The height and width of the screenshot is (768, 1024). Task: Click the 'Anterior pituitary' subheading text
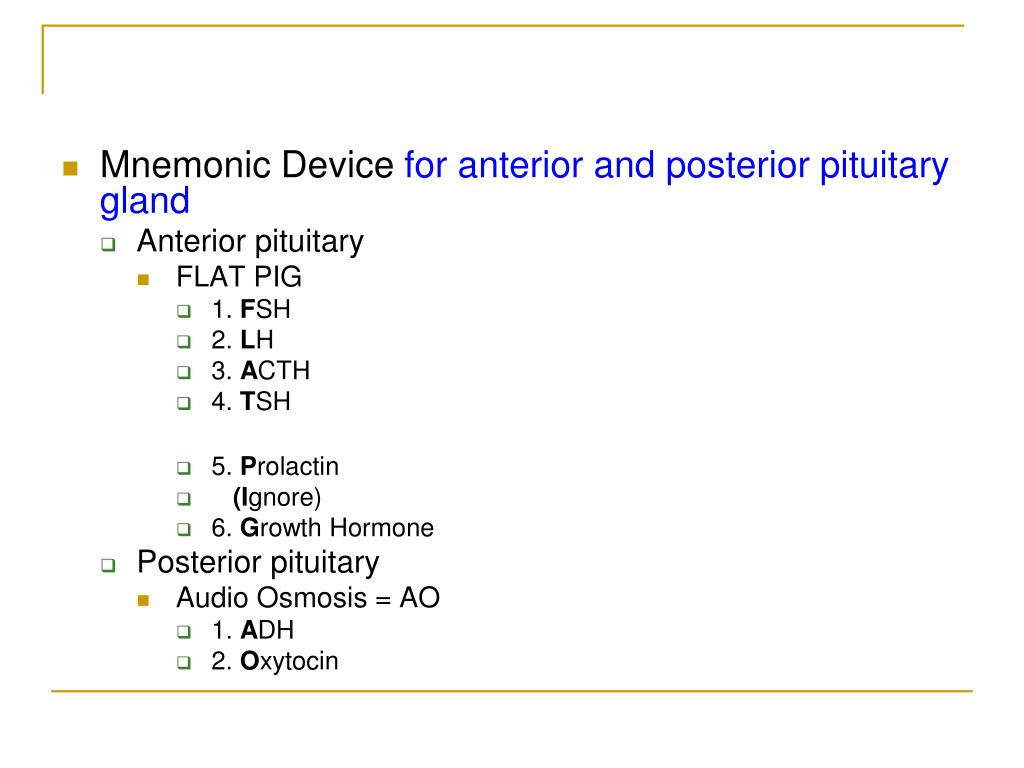(250, 242)
